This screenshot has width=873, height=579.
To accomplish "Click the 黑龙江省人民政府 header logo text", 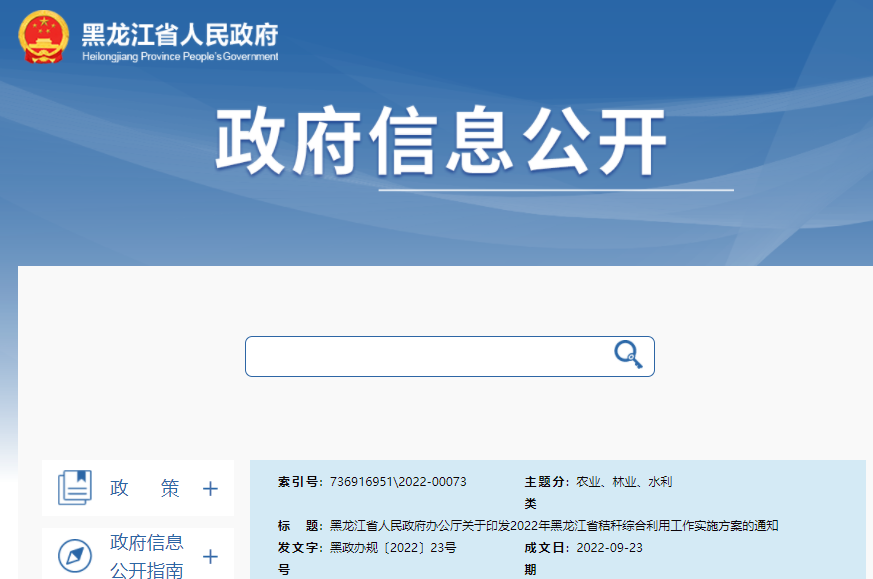I will tap(175, 33).
